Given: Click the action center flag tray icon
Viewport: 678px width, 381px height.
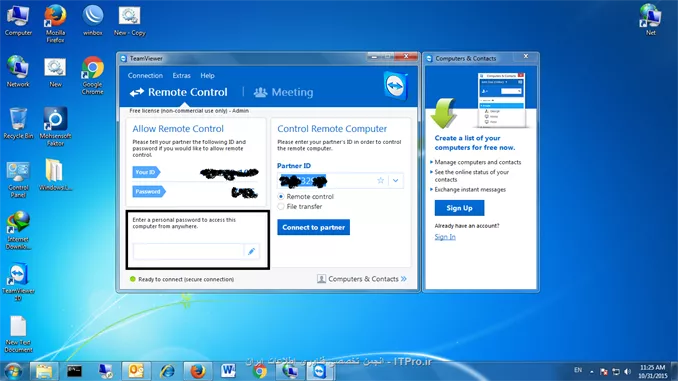Looking at the screenshot, I should 604,371.
